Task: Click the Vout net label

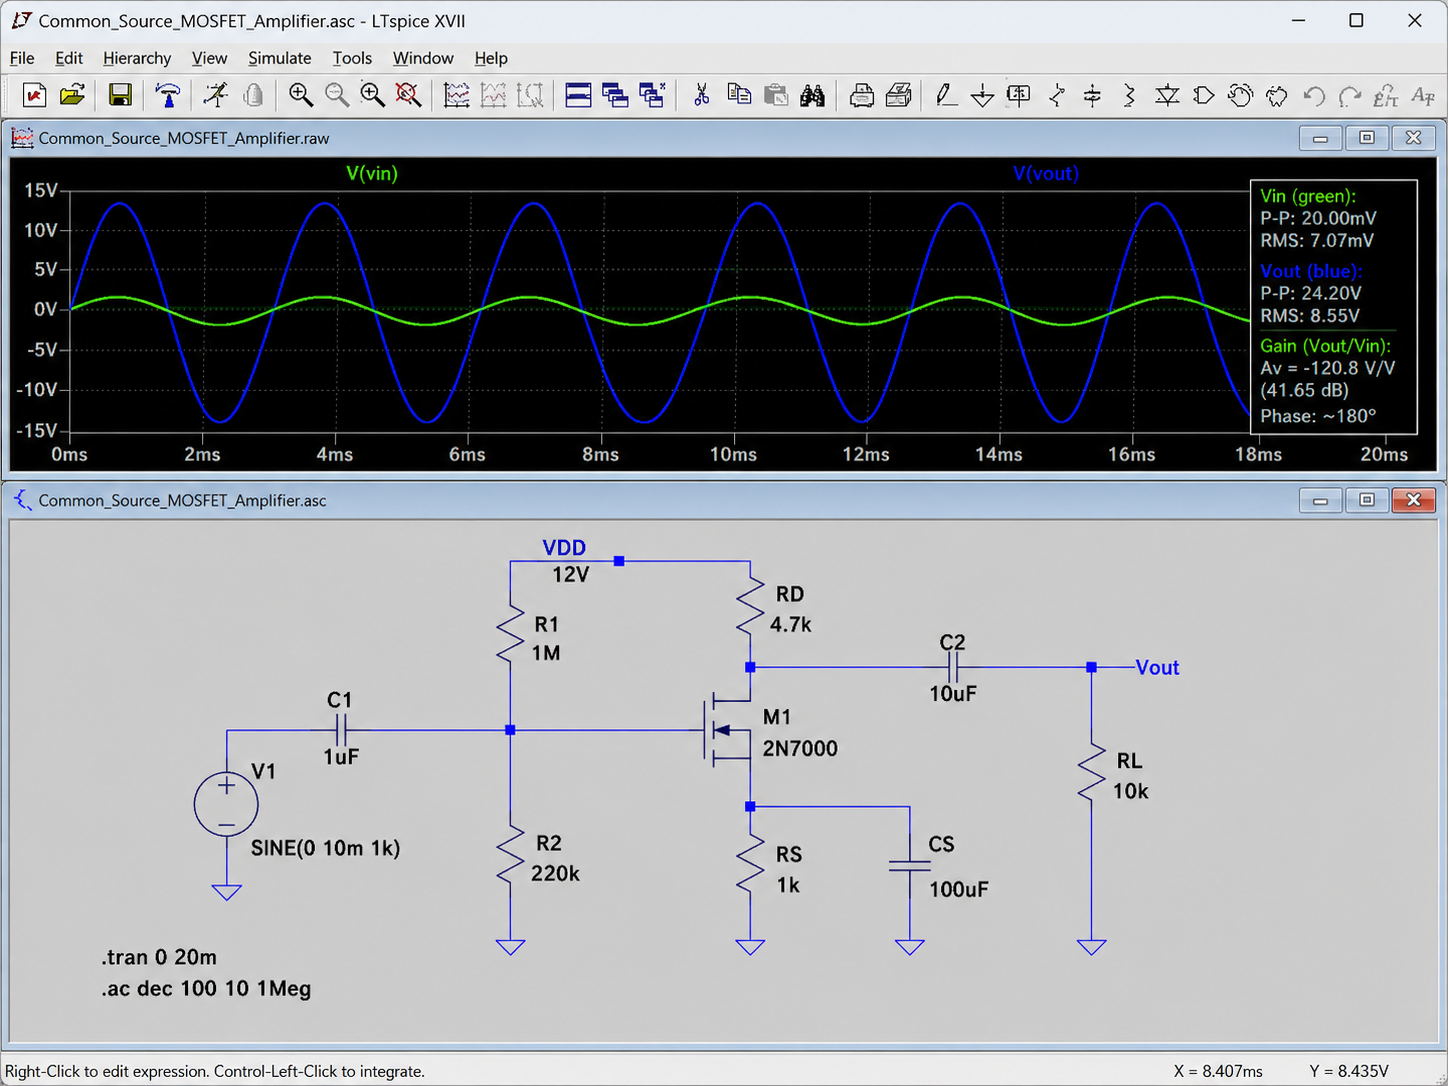Action: tap(1157, 667)
